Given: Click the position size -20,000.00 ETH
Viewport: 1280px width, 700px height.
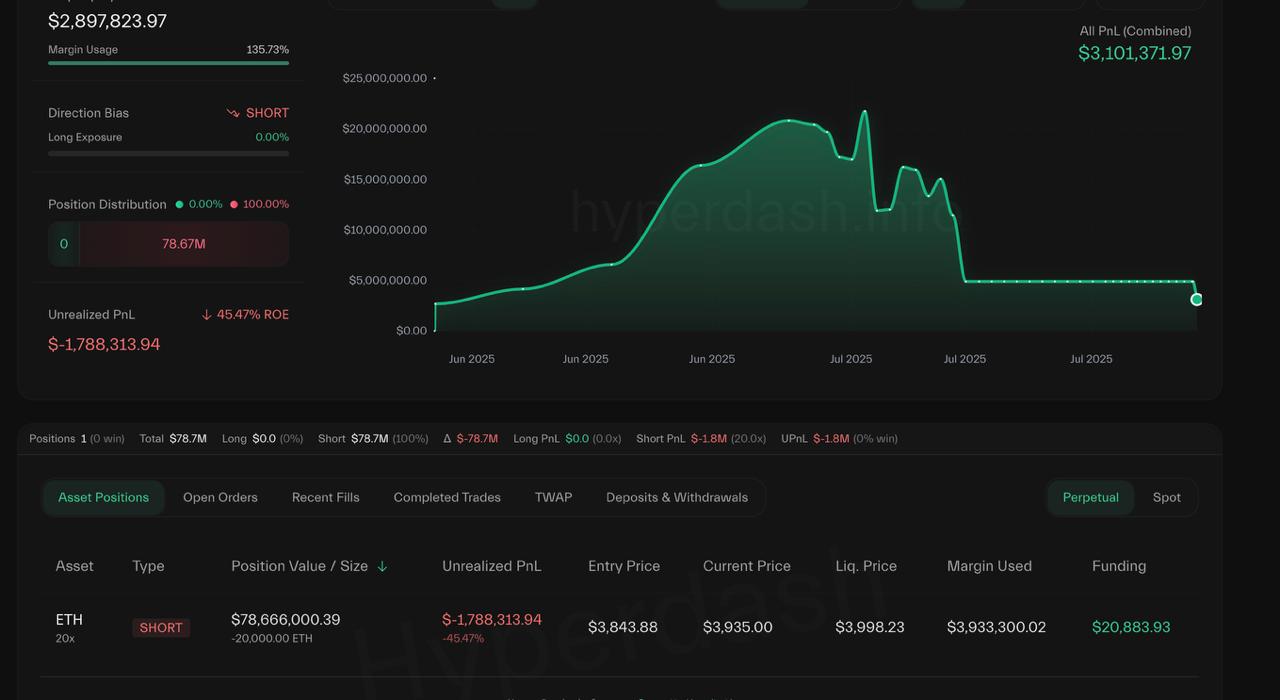Looking at the screenshot, I should pyautogui.click(x=274, y=638).
